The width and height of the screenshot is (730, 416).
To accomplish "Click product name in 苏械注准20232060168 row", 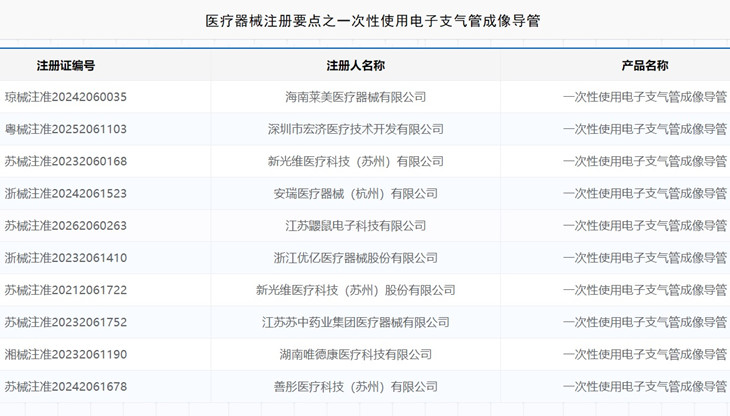I will (x=645, y=161).
